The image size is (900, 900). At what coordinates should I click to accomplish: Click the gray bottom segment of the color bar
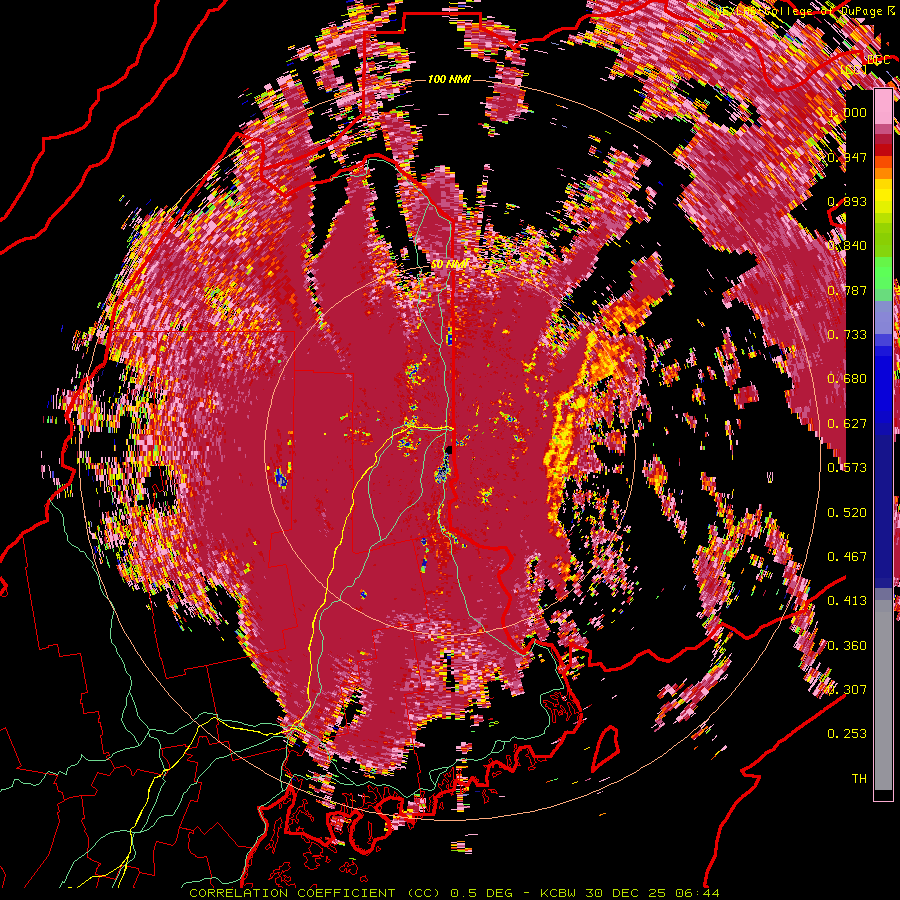(883, 695)
